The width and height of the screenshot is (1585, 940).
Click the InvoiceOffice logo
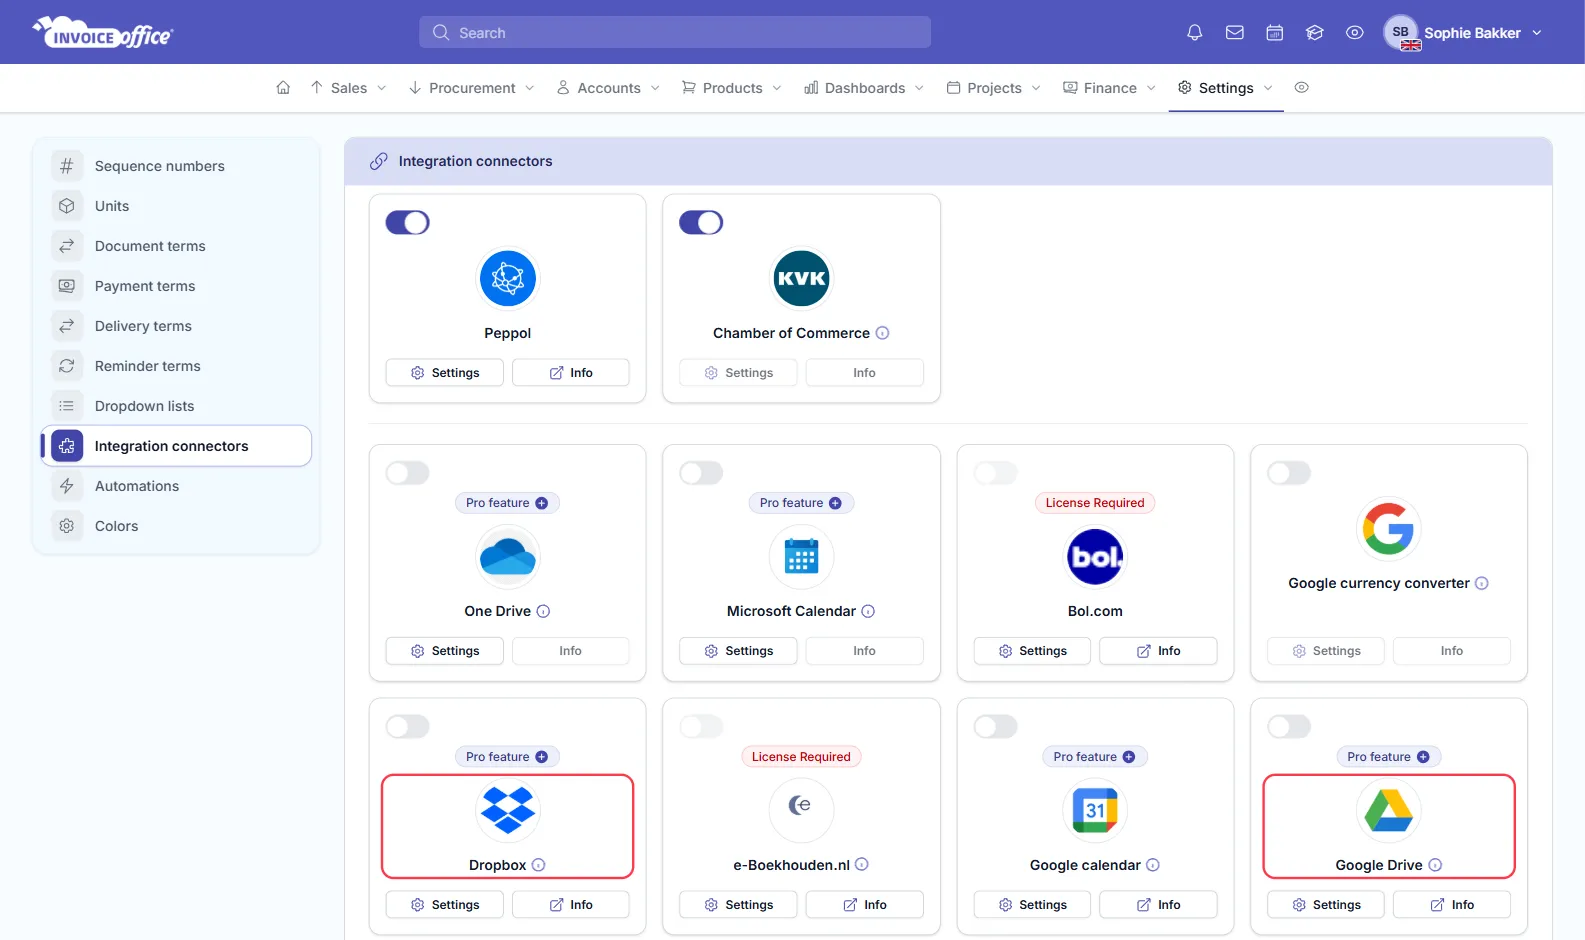103,33
